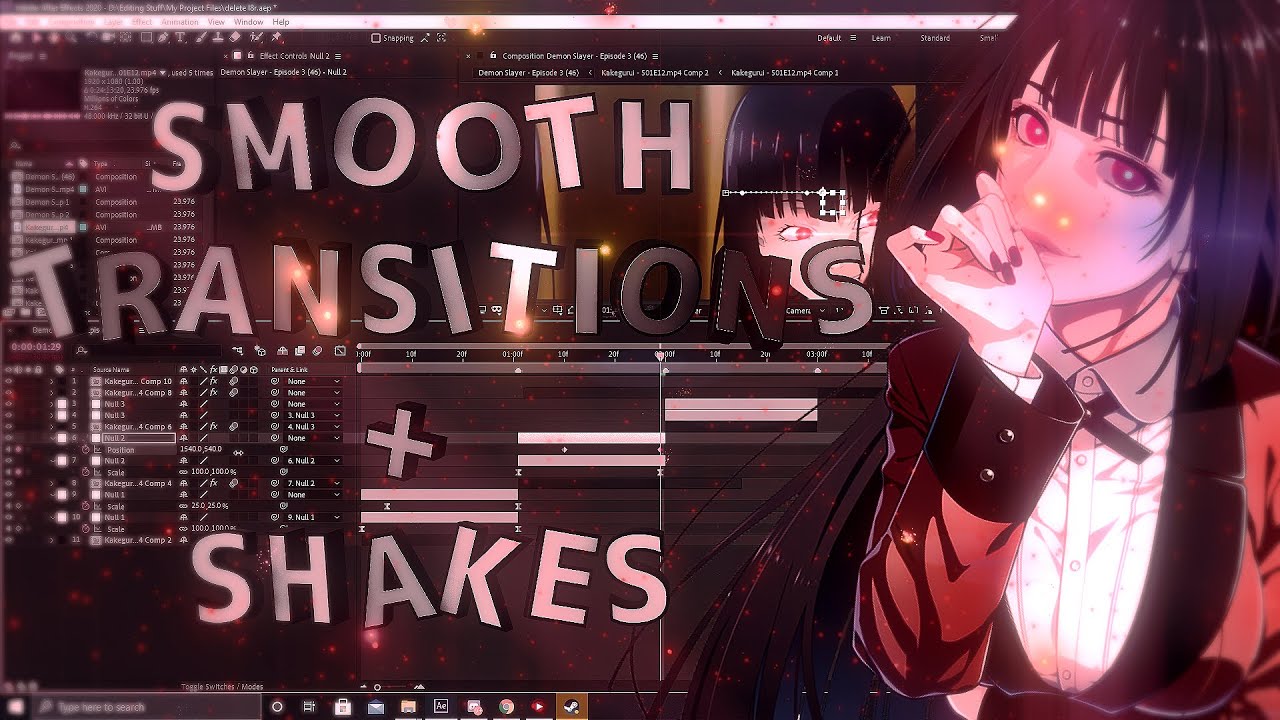
Task: Select the Rectangle shape tool
Action: [146, 38]
